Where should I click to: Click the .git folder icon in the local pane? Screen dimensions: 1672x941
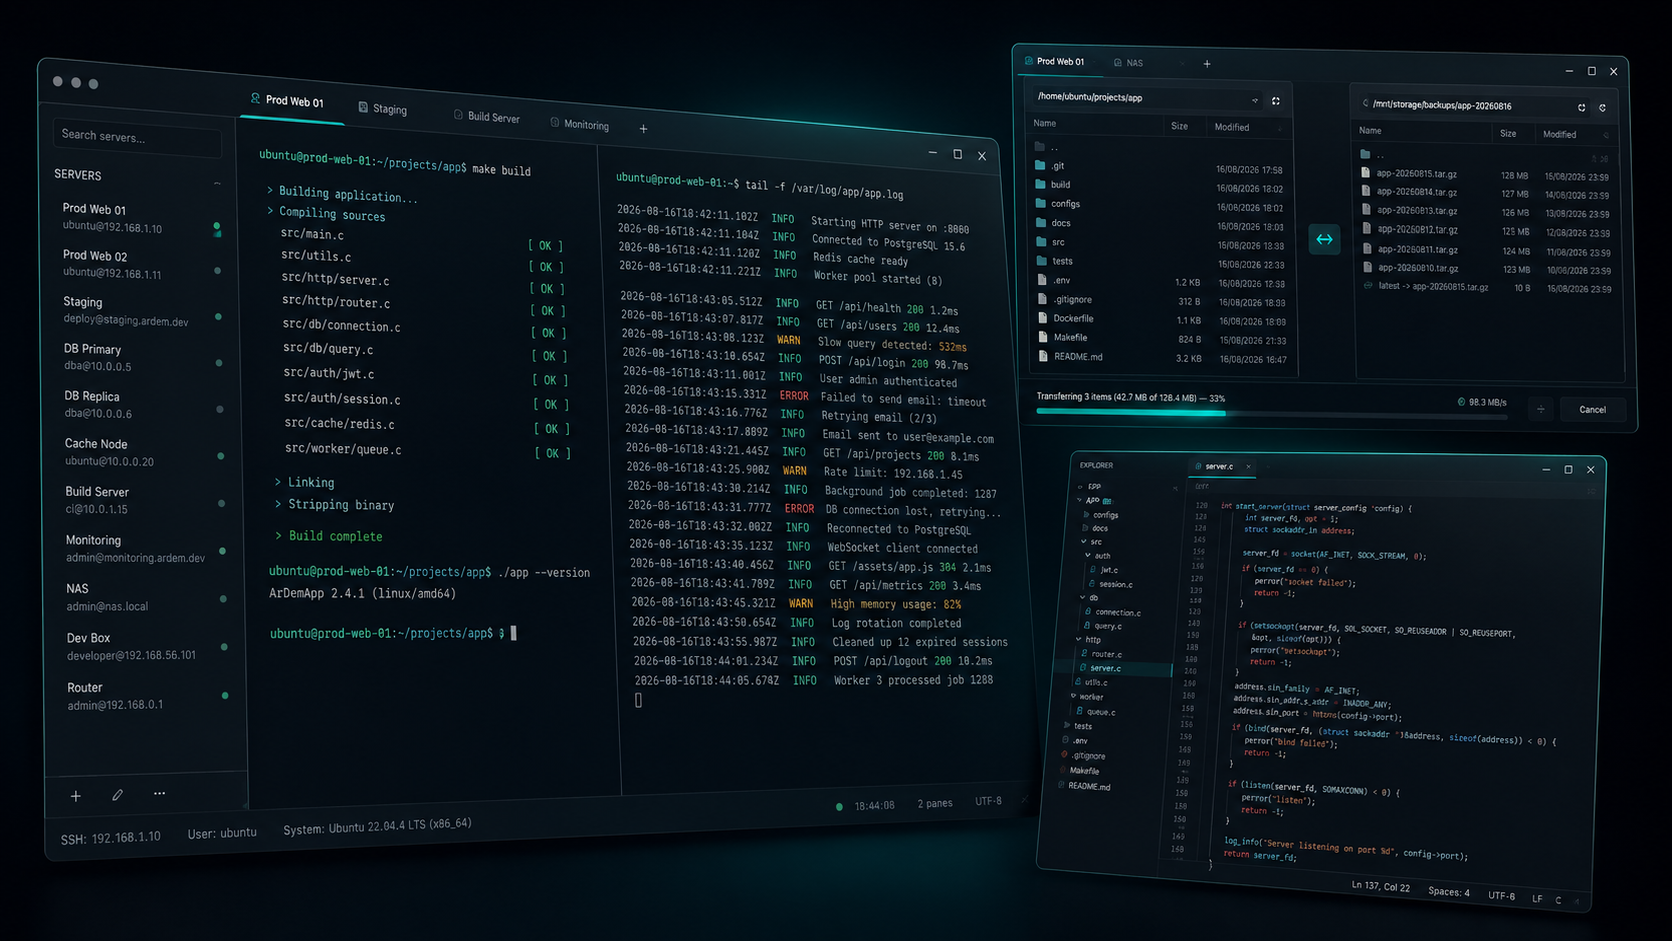(x=1040, y=165)
